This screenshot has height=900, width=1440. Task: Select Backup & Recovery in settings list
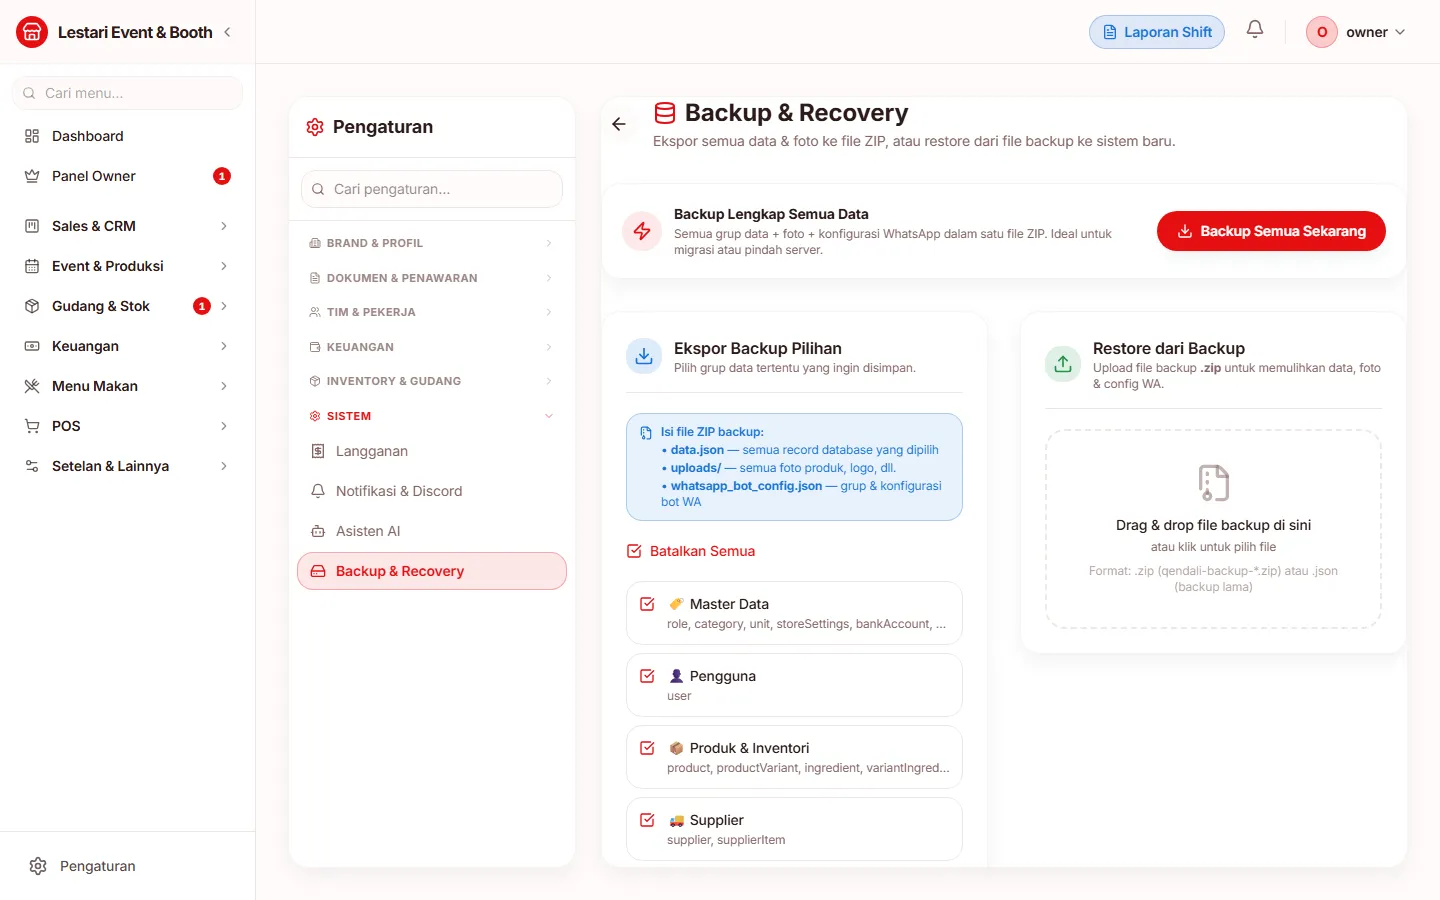432,571
